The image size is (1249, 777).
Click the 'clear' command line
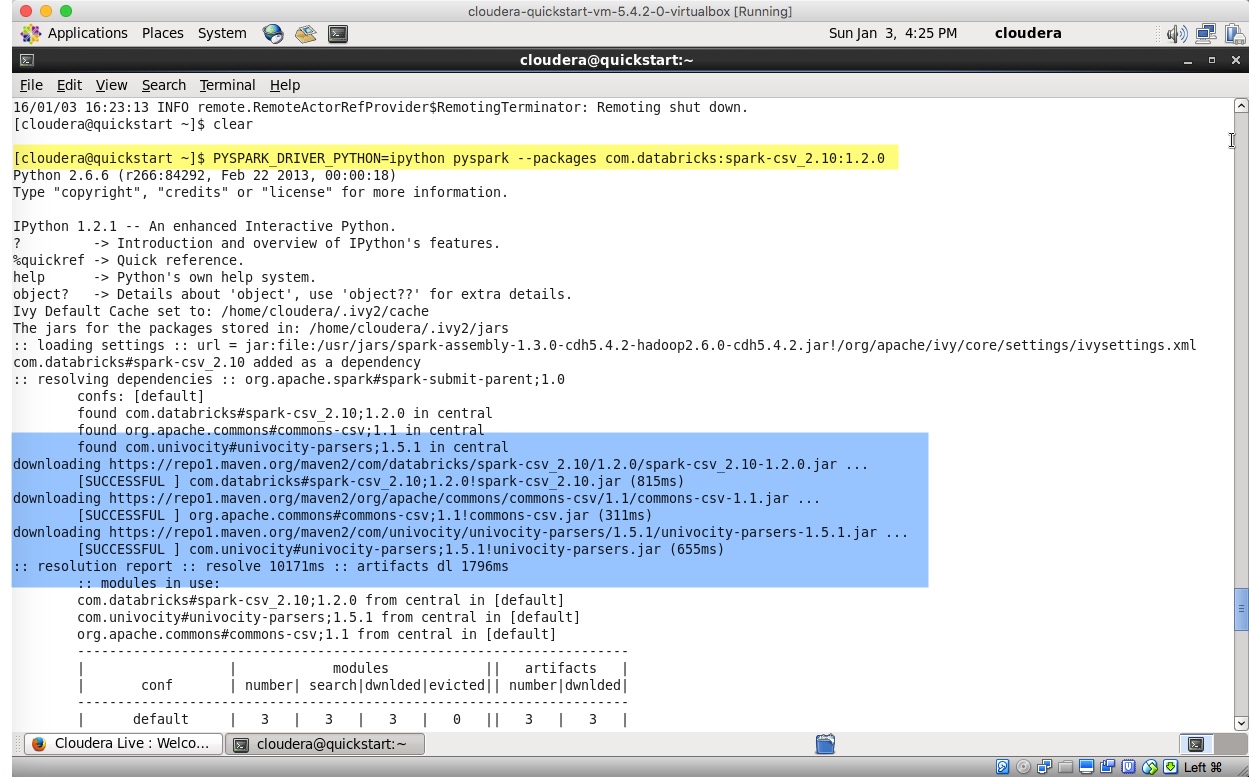point(133,124)
